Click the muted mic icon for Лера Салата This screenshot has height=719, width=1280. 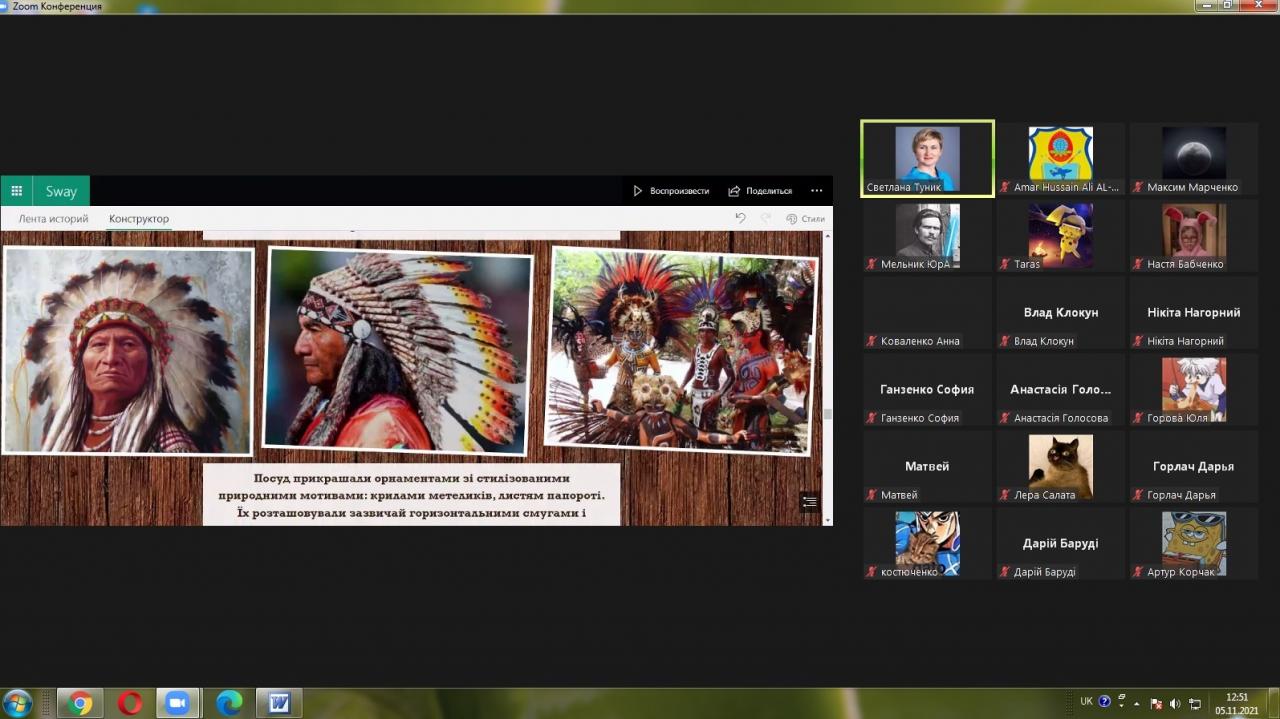pos(1005,495)
